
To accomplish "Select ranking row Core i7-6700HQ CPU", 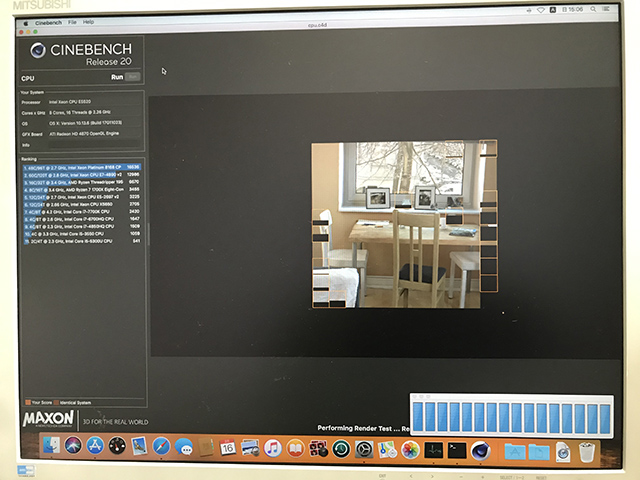I will [x=82, y=219].
